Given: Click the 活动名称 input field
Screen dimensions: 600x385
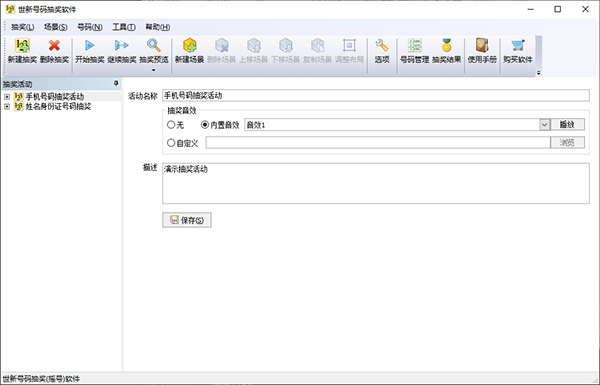Looking at the screenshot, I should click(x=376, y=95).
